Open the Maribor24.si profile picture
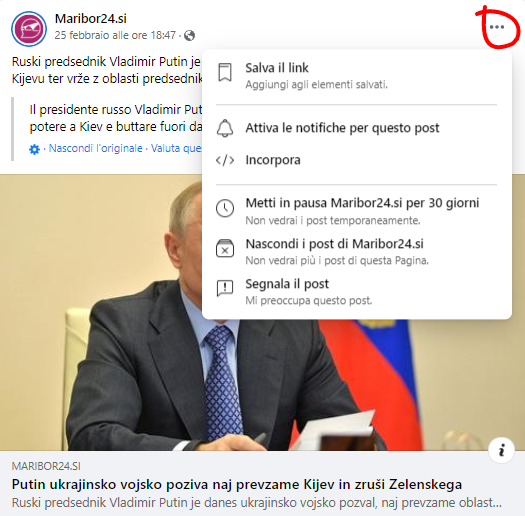Screen dimensions: 525x516 (x=29, y=29)
